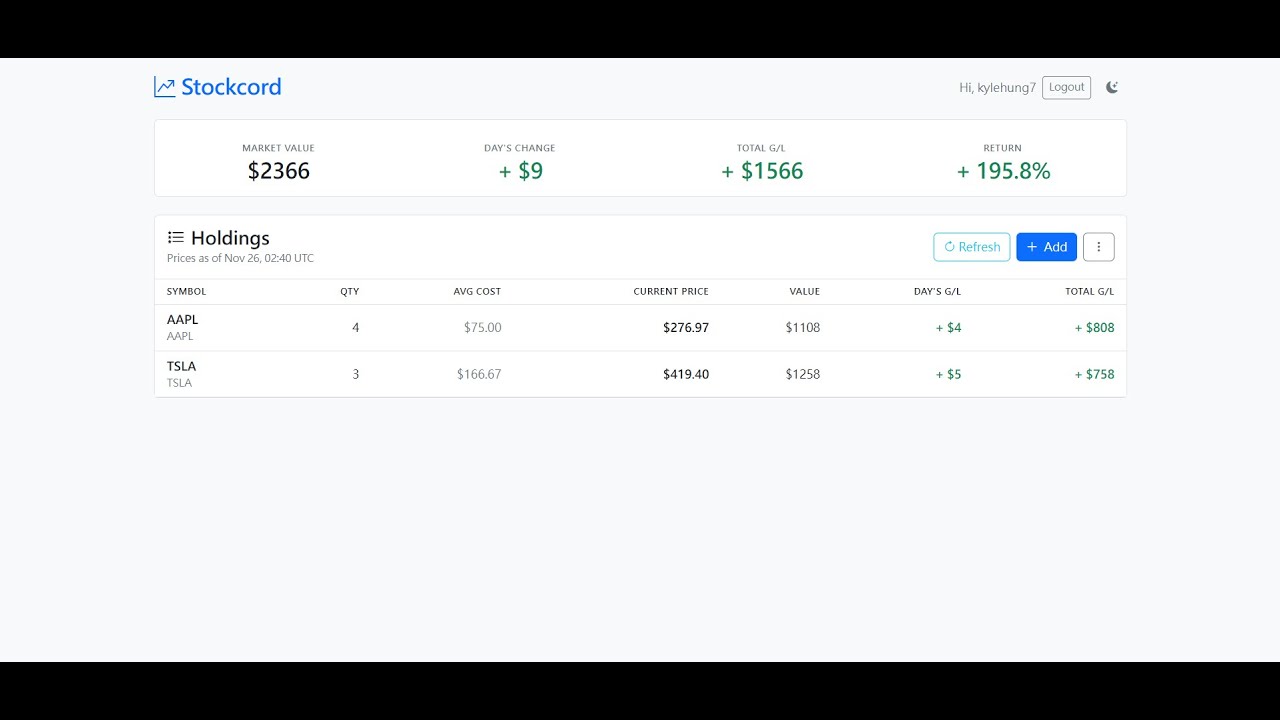Click the Holdings section heading

230,238
